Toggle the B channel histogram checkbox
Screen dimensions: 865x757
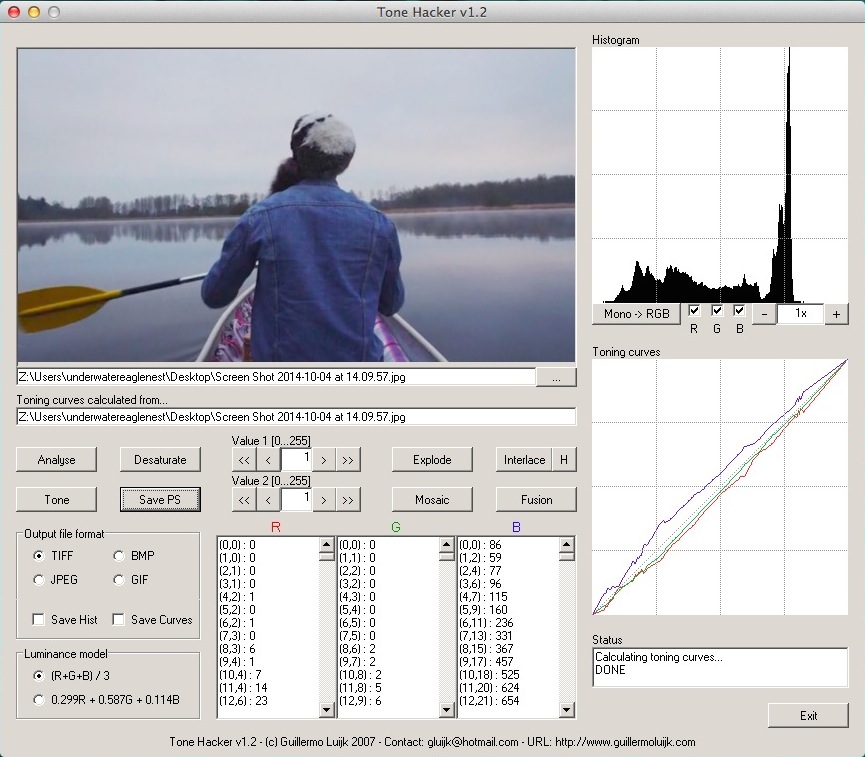(739, 311)
